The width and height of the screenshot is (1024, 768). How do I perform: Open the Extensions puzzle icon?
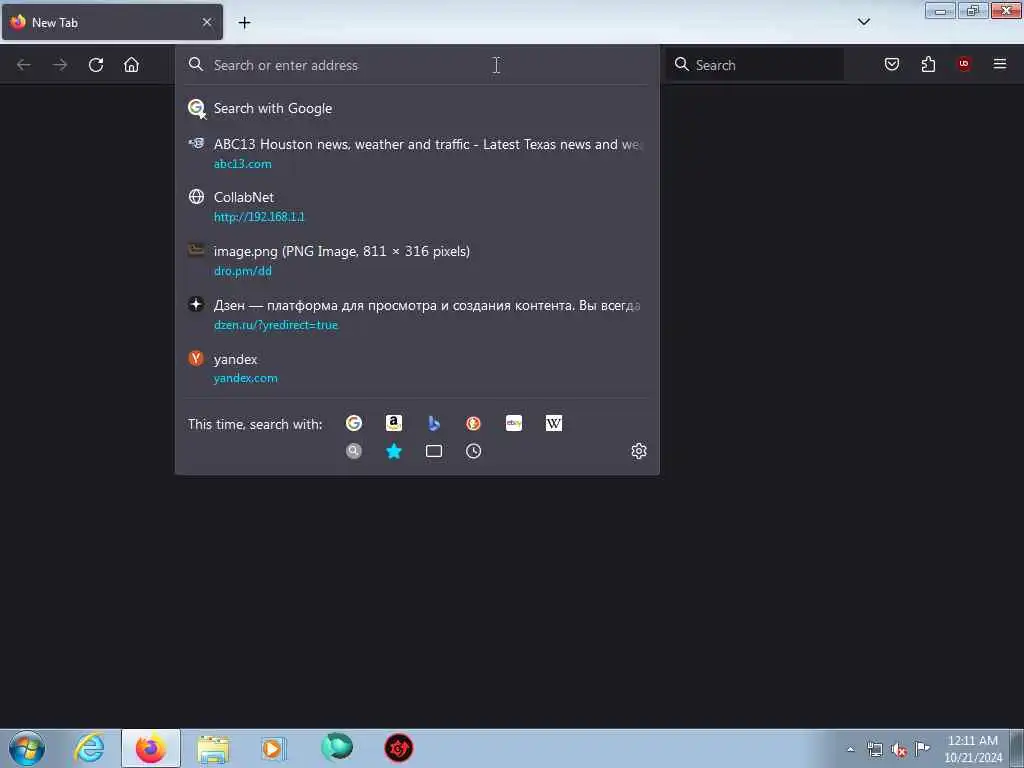(928, 64)
